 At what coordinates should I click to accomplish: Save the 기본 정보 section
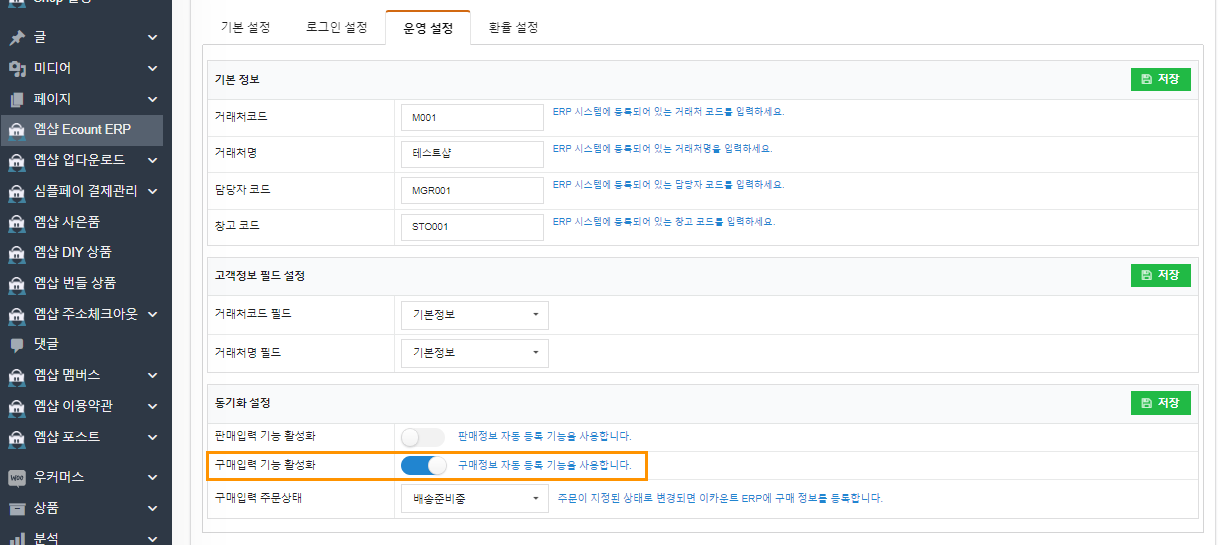point(1160,80)
